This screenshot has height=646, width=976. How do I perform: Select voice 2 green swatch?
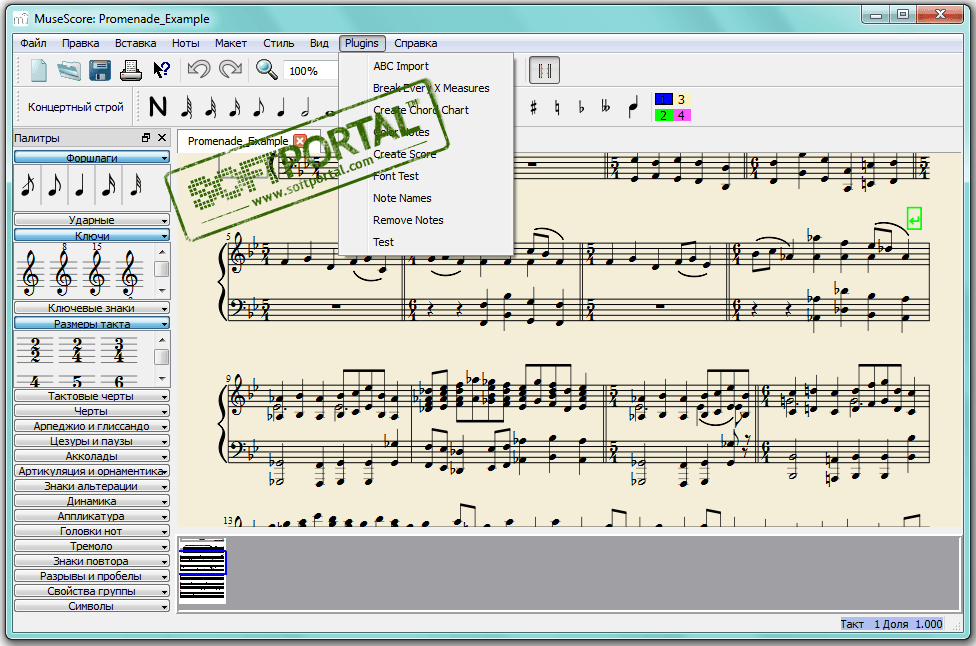[x=664, y=115]
